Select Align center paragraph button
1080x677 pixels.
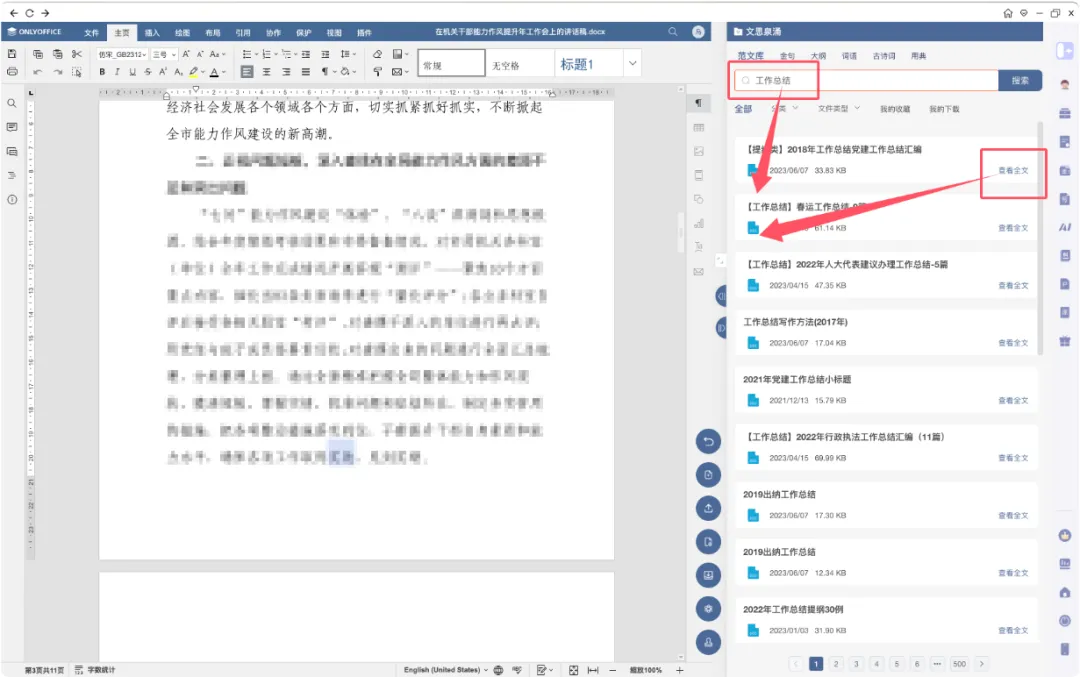pos(267,72)
